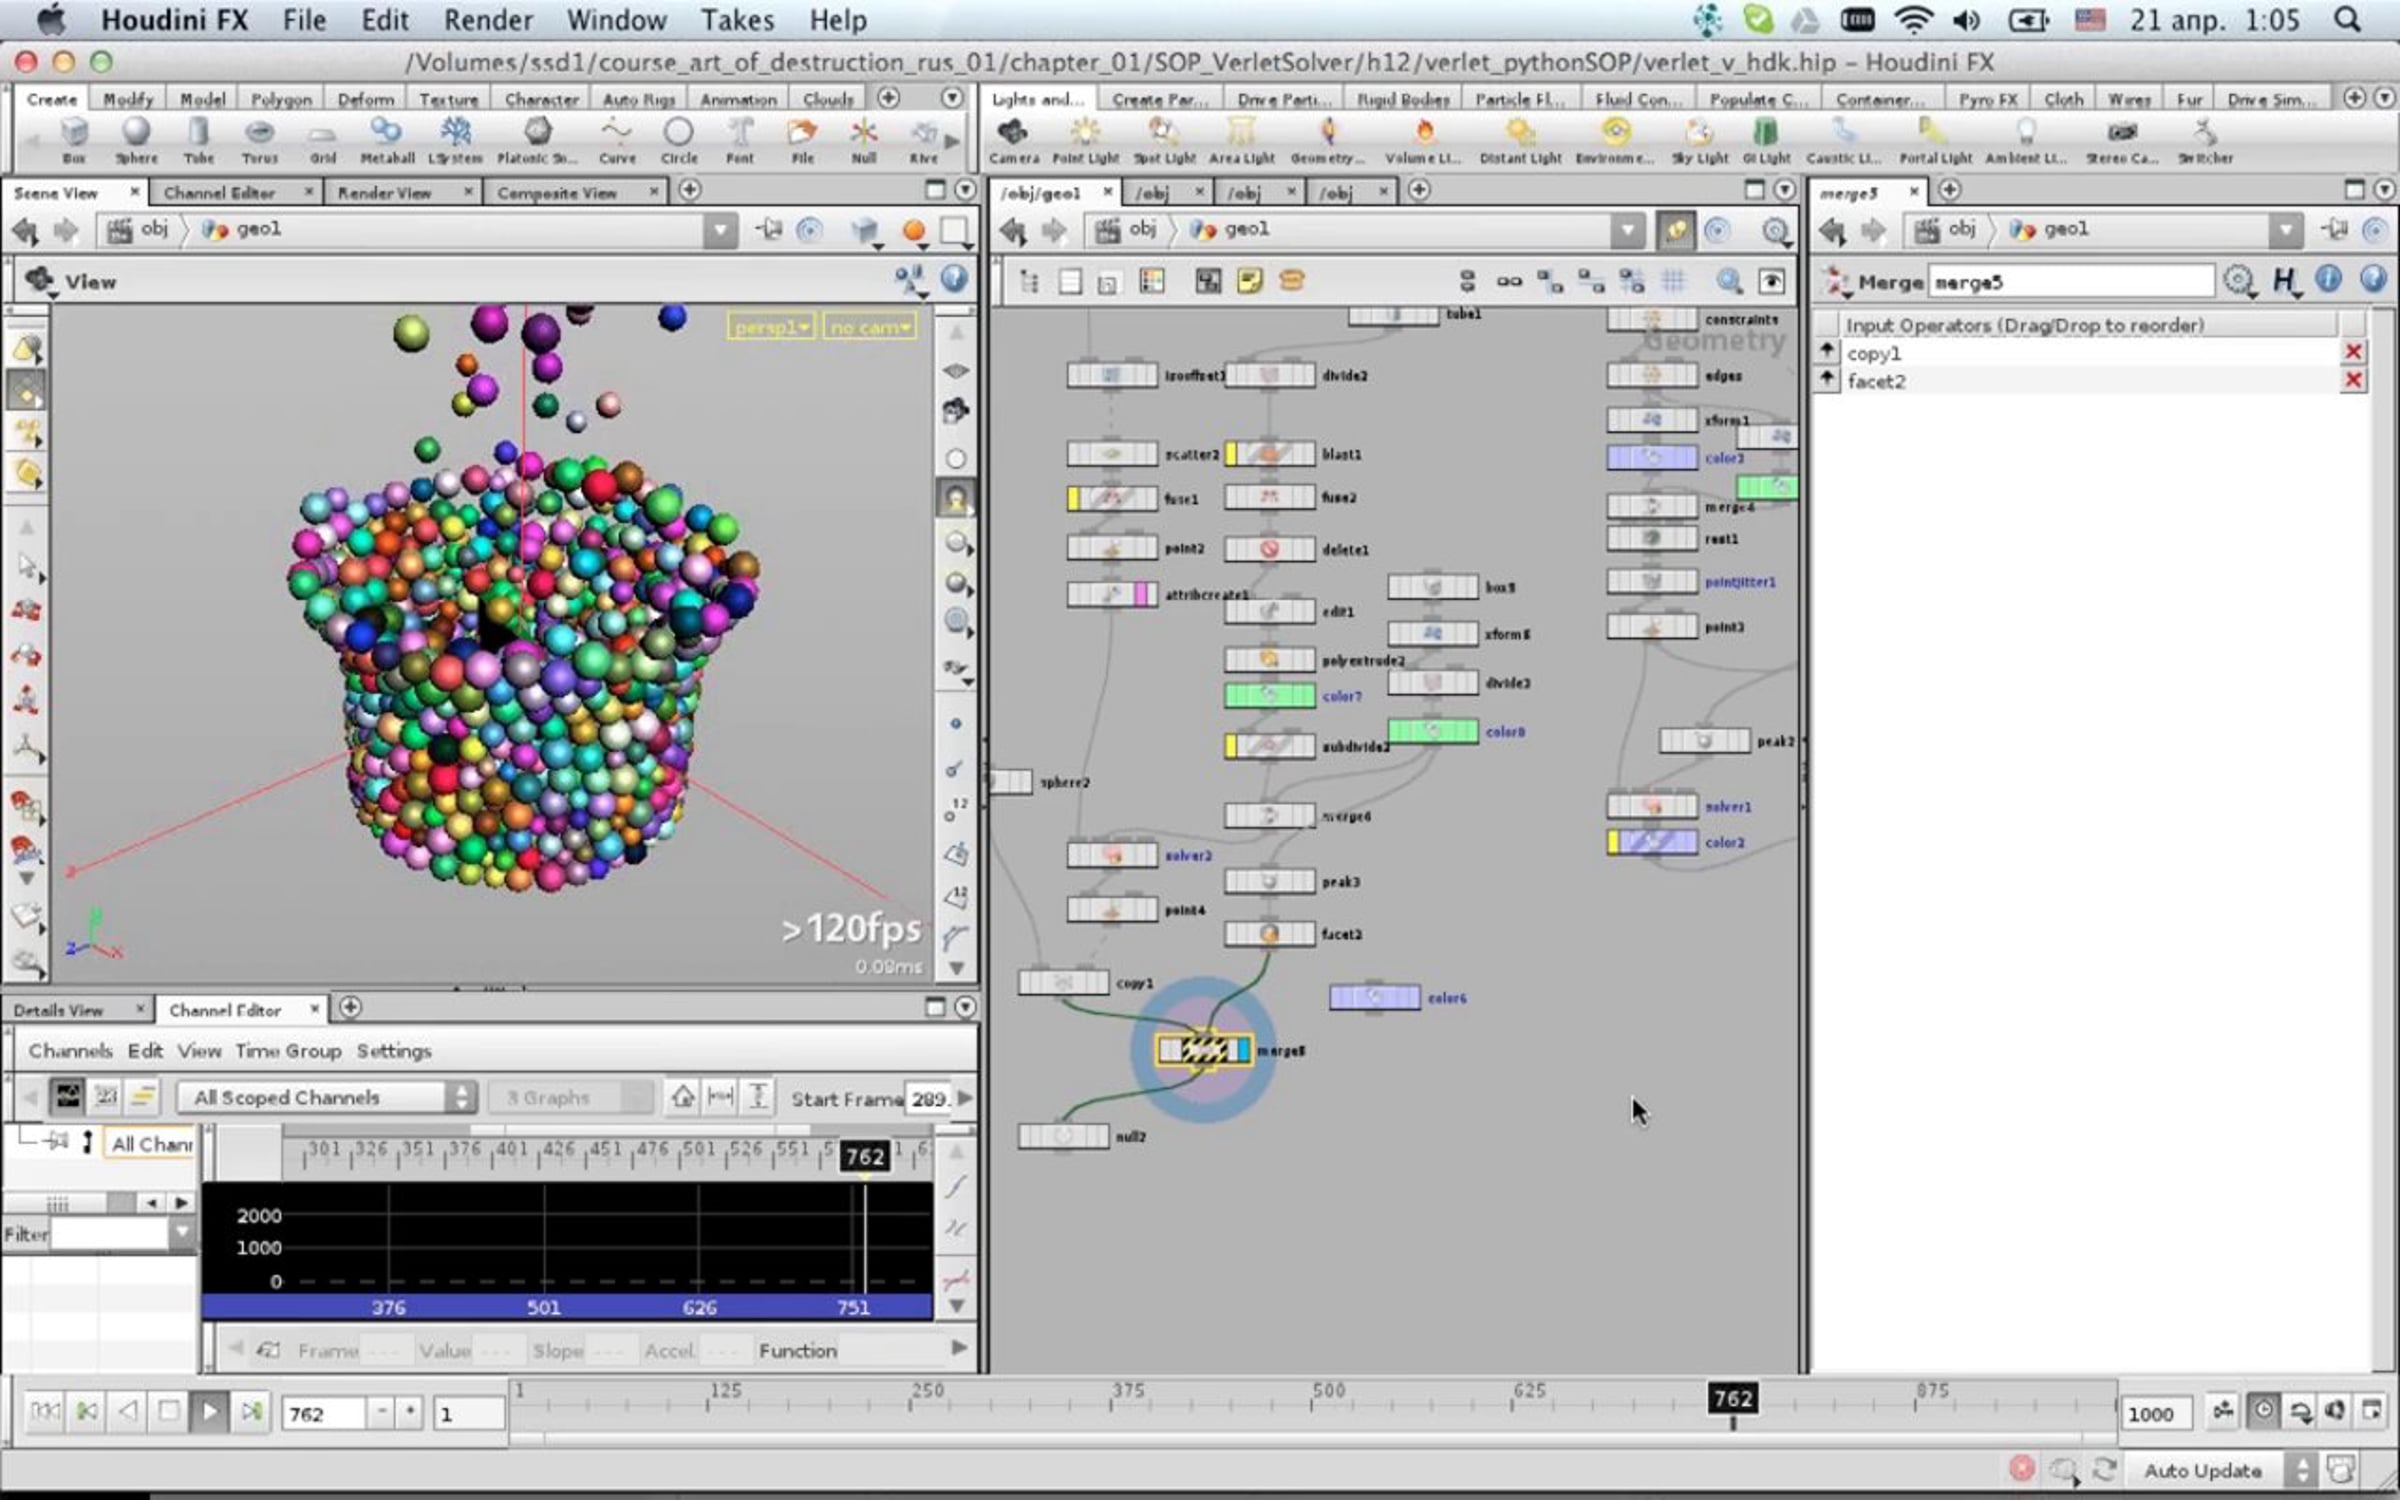
Task: Select the Switcher shelf tool
Action: 2205,139
